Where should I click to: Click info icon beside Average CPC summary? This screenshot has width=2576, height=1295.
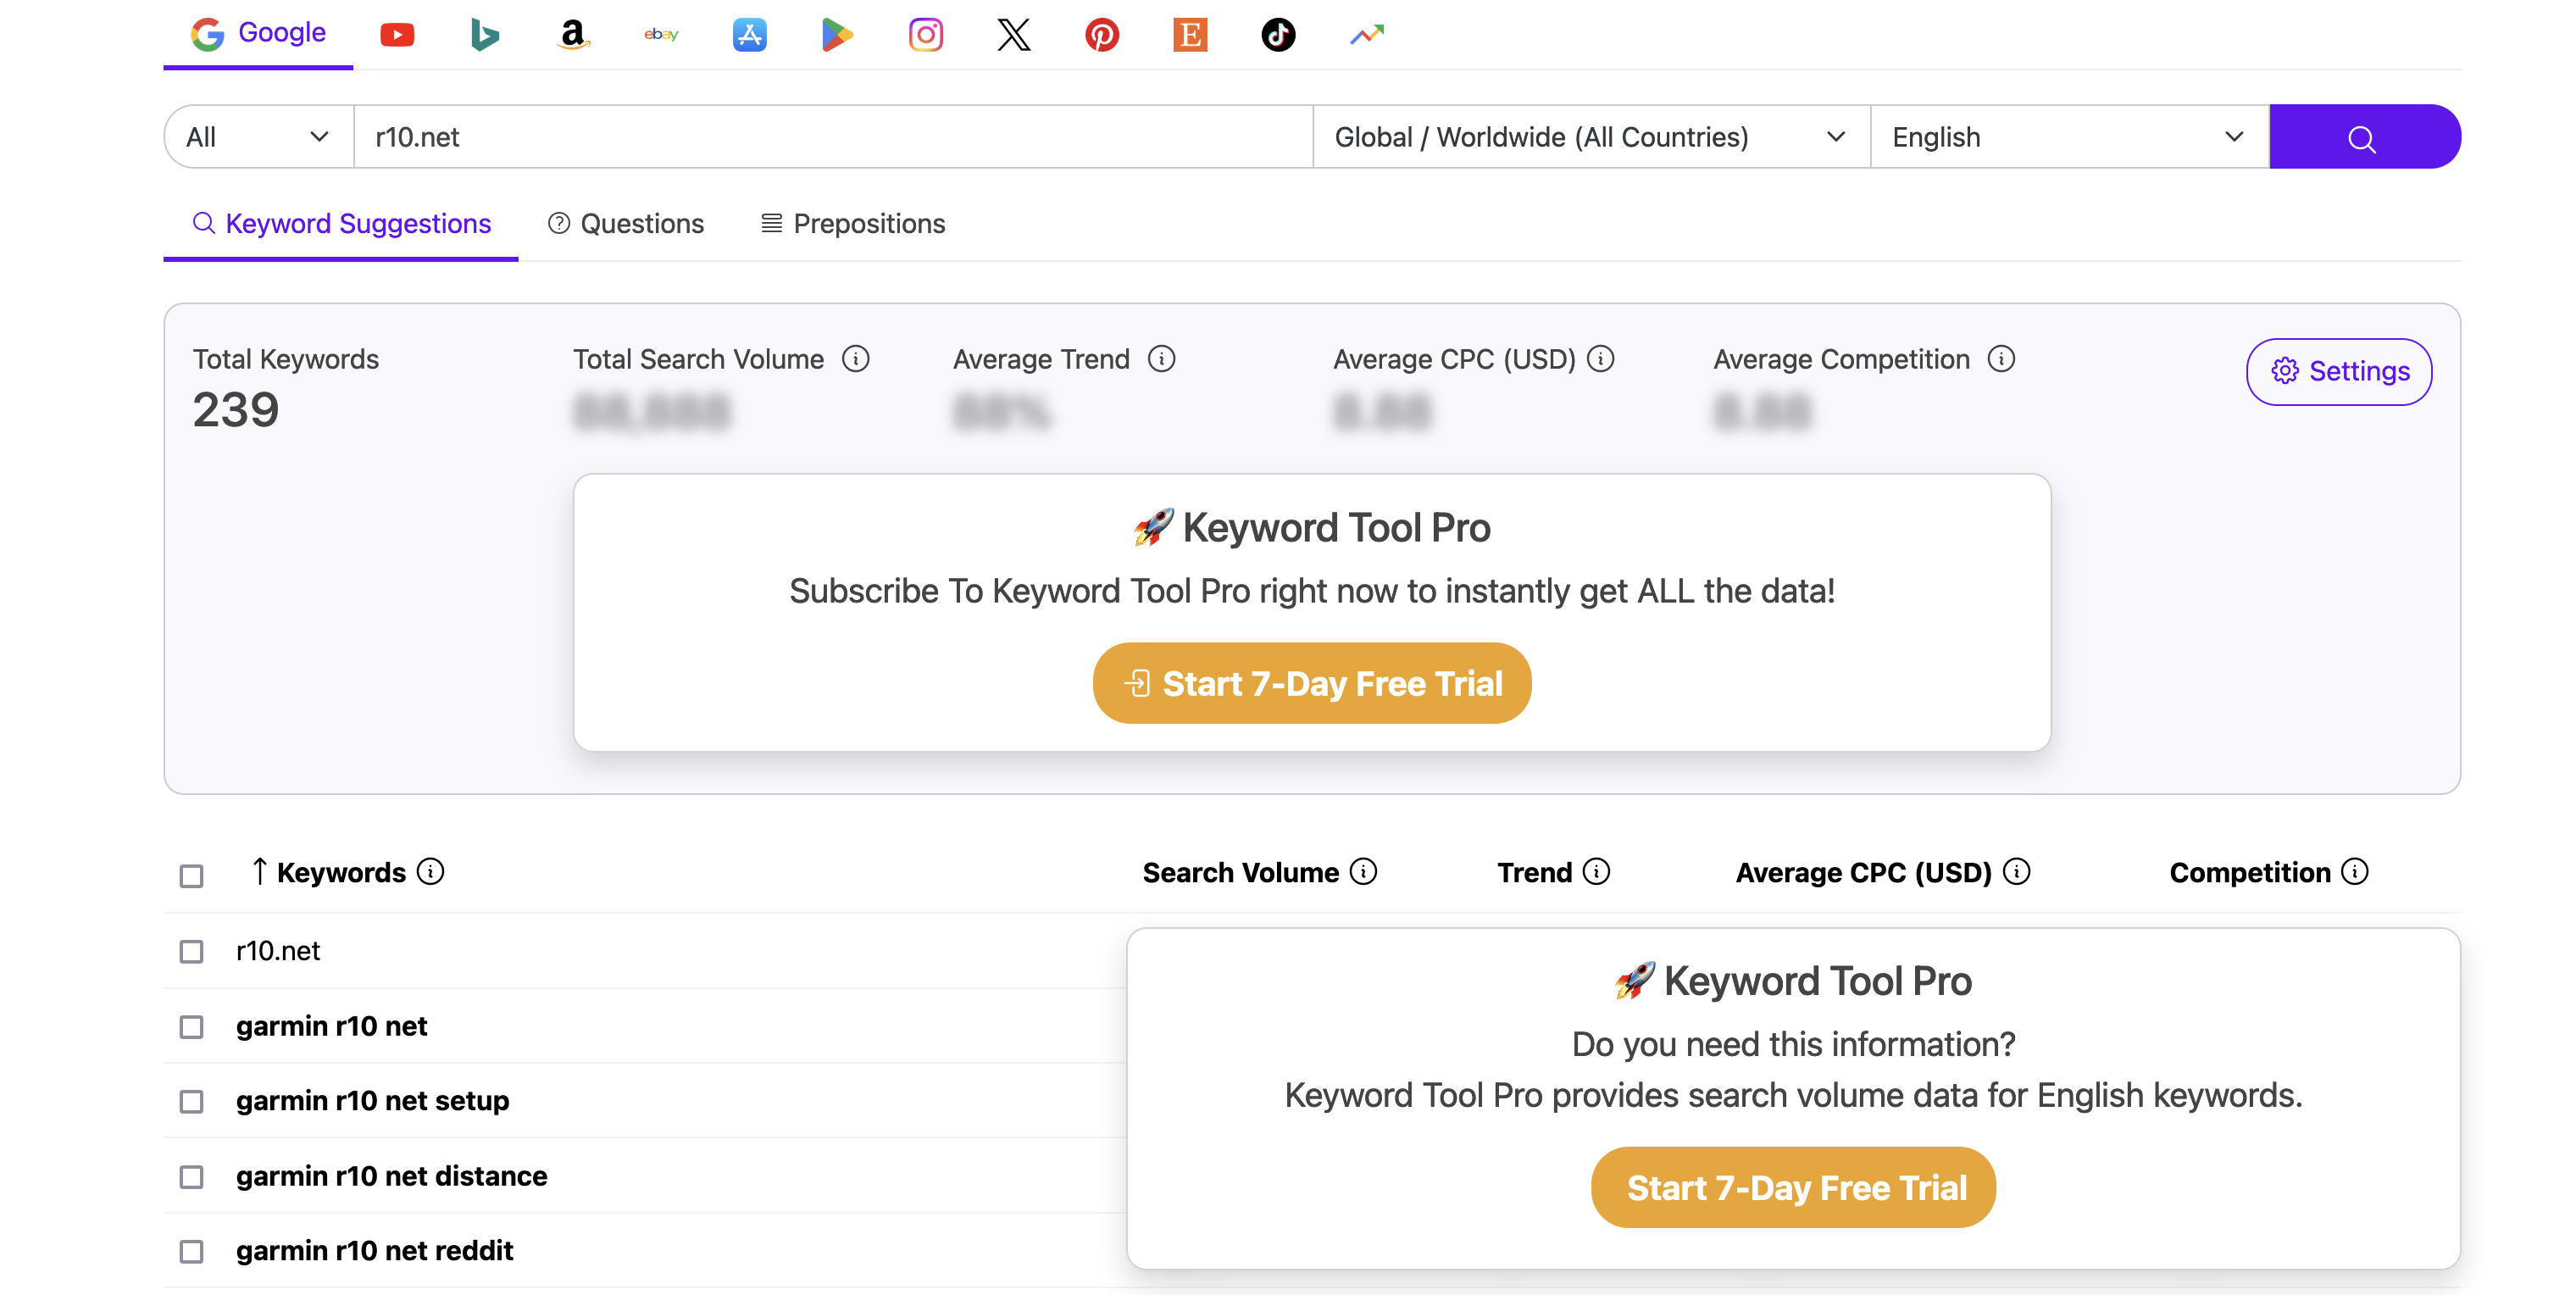click(1601, 359)
